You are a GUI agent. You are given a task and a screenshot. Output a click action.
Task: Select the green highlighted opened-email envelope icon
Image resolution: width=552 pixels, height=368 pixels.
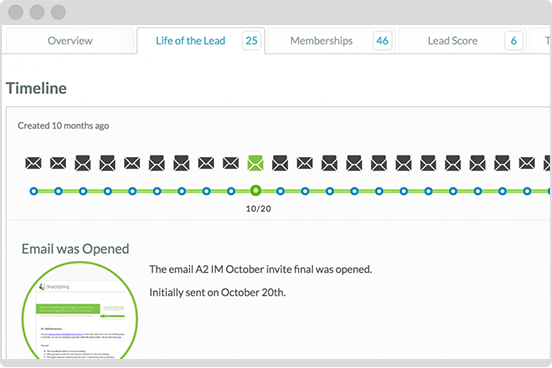pos(256,163)
